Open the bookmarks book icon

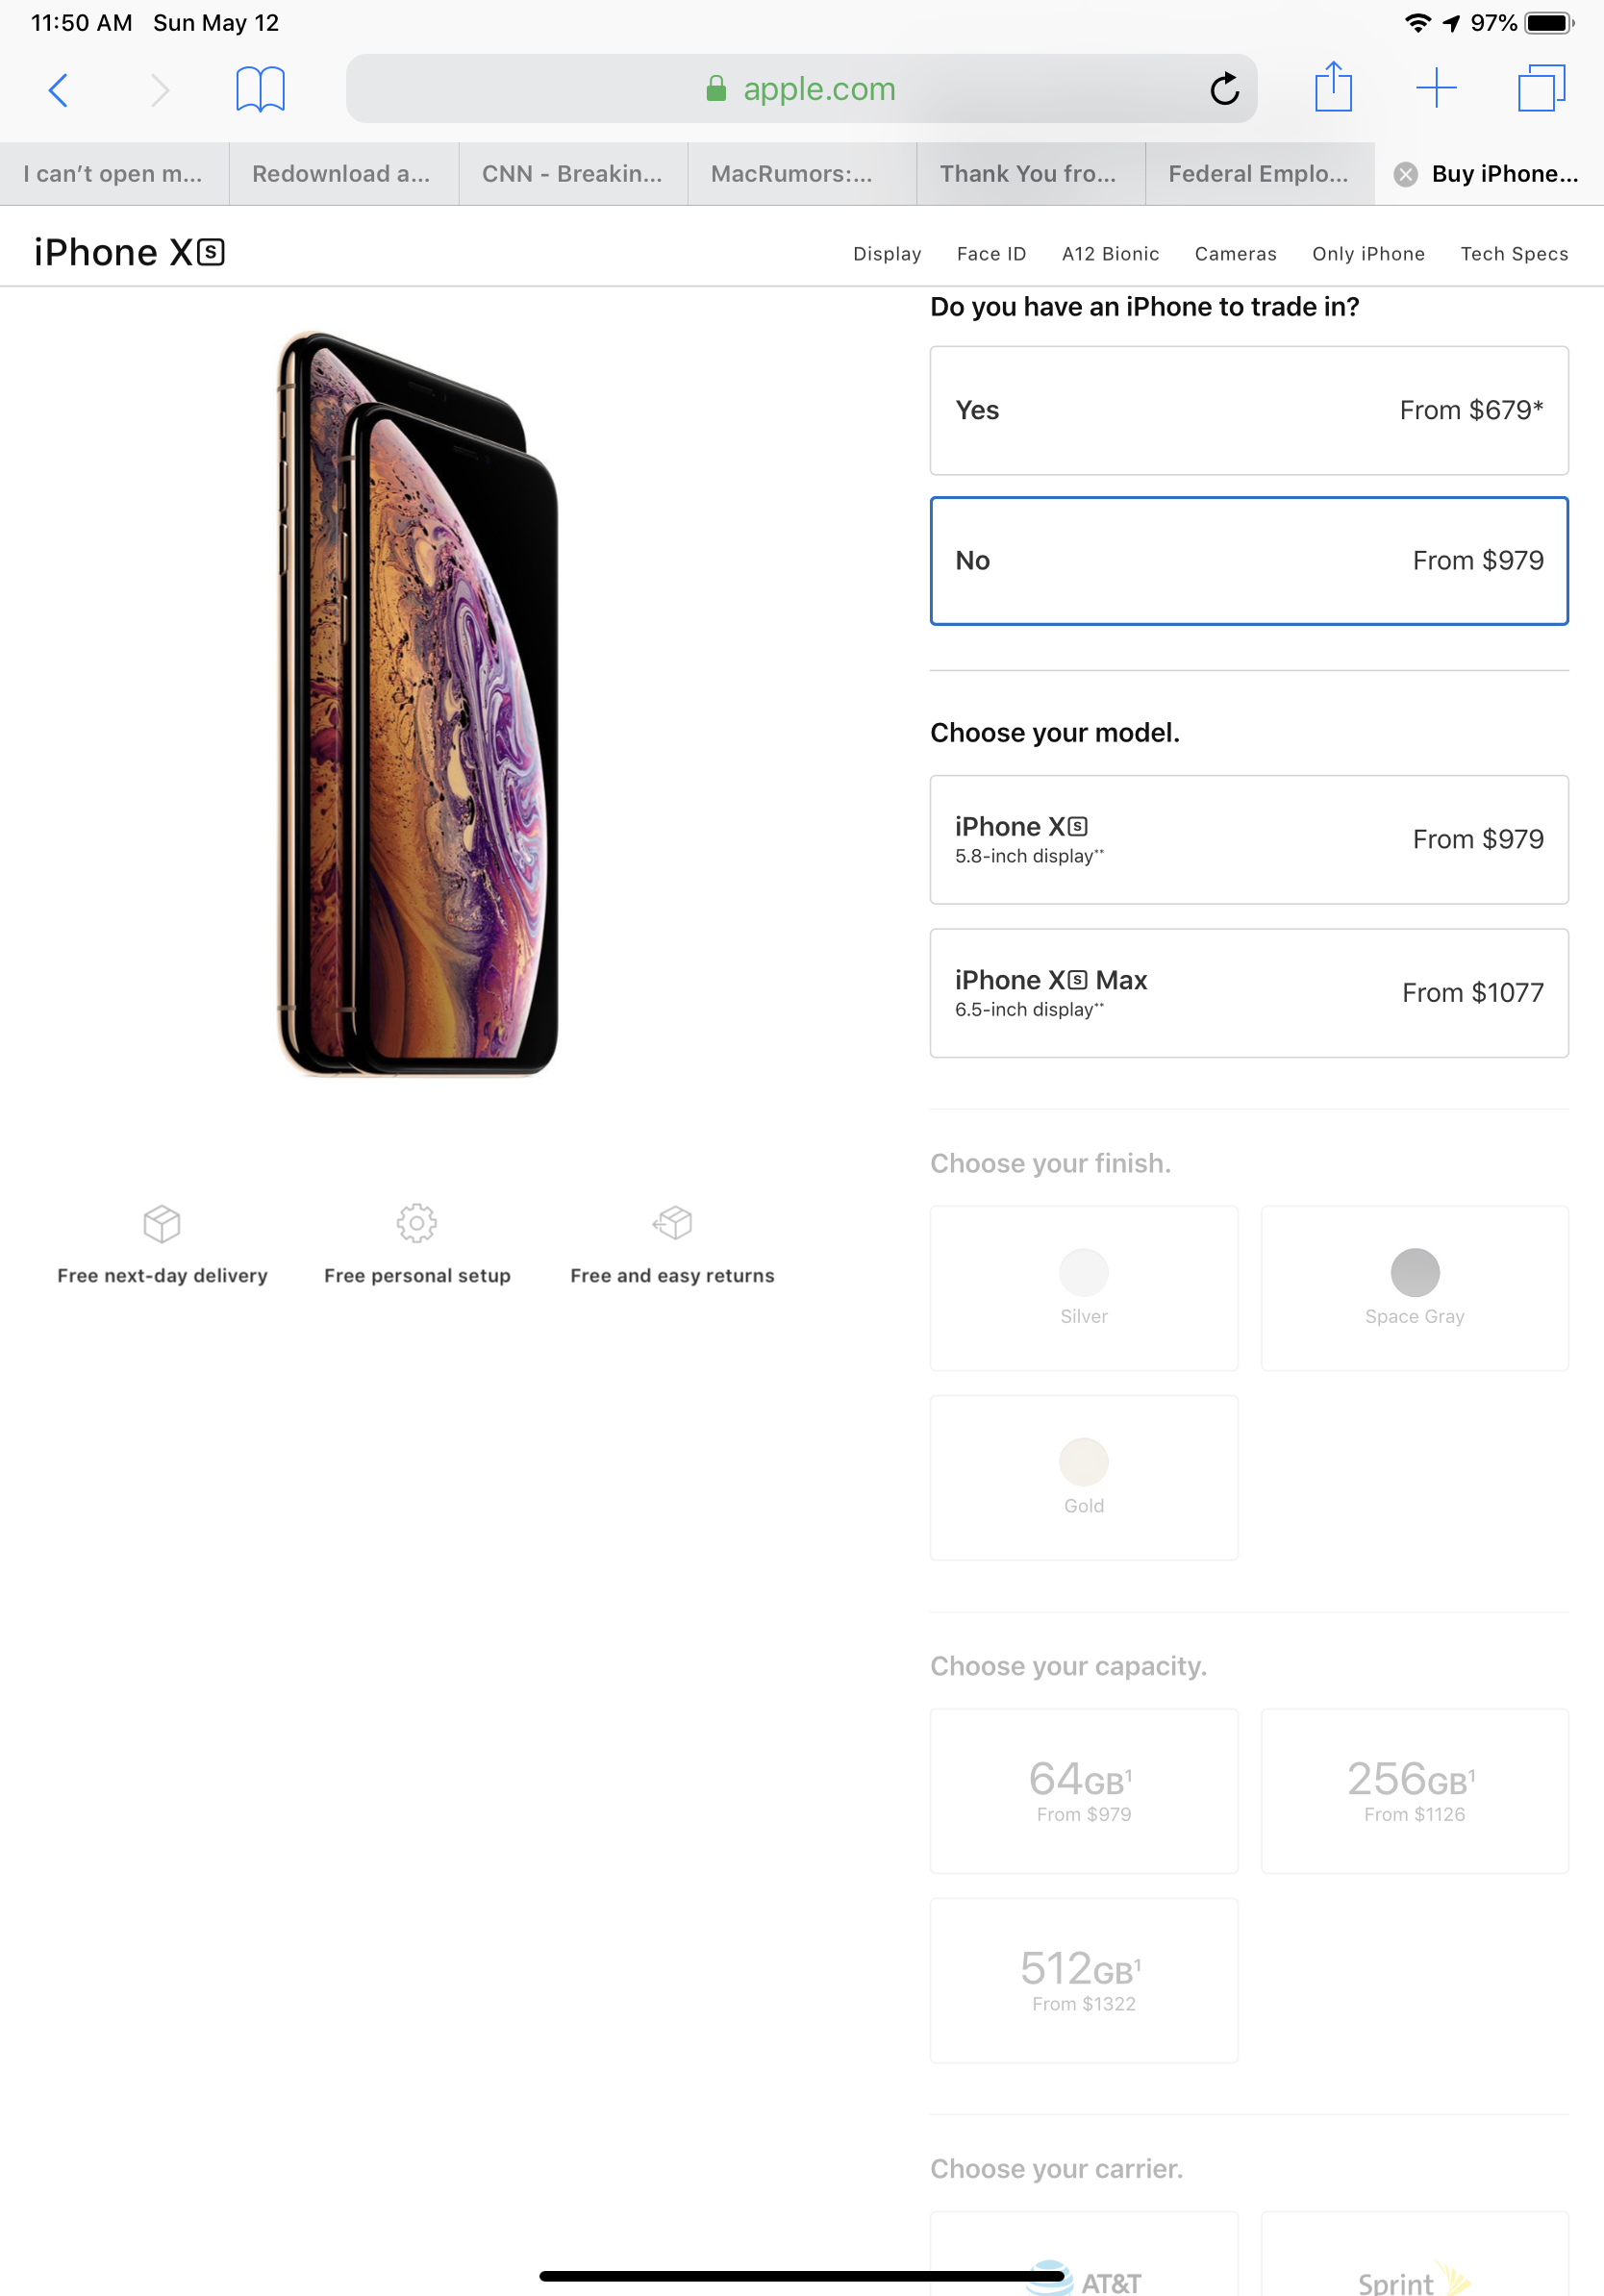[x=260, y=90]
